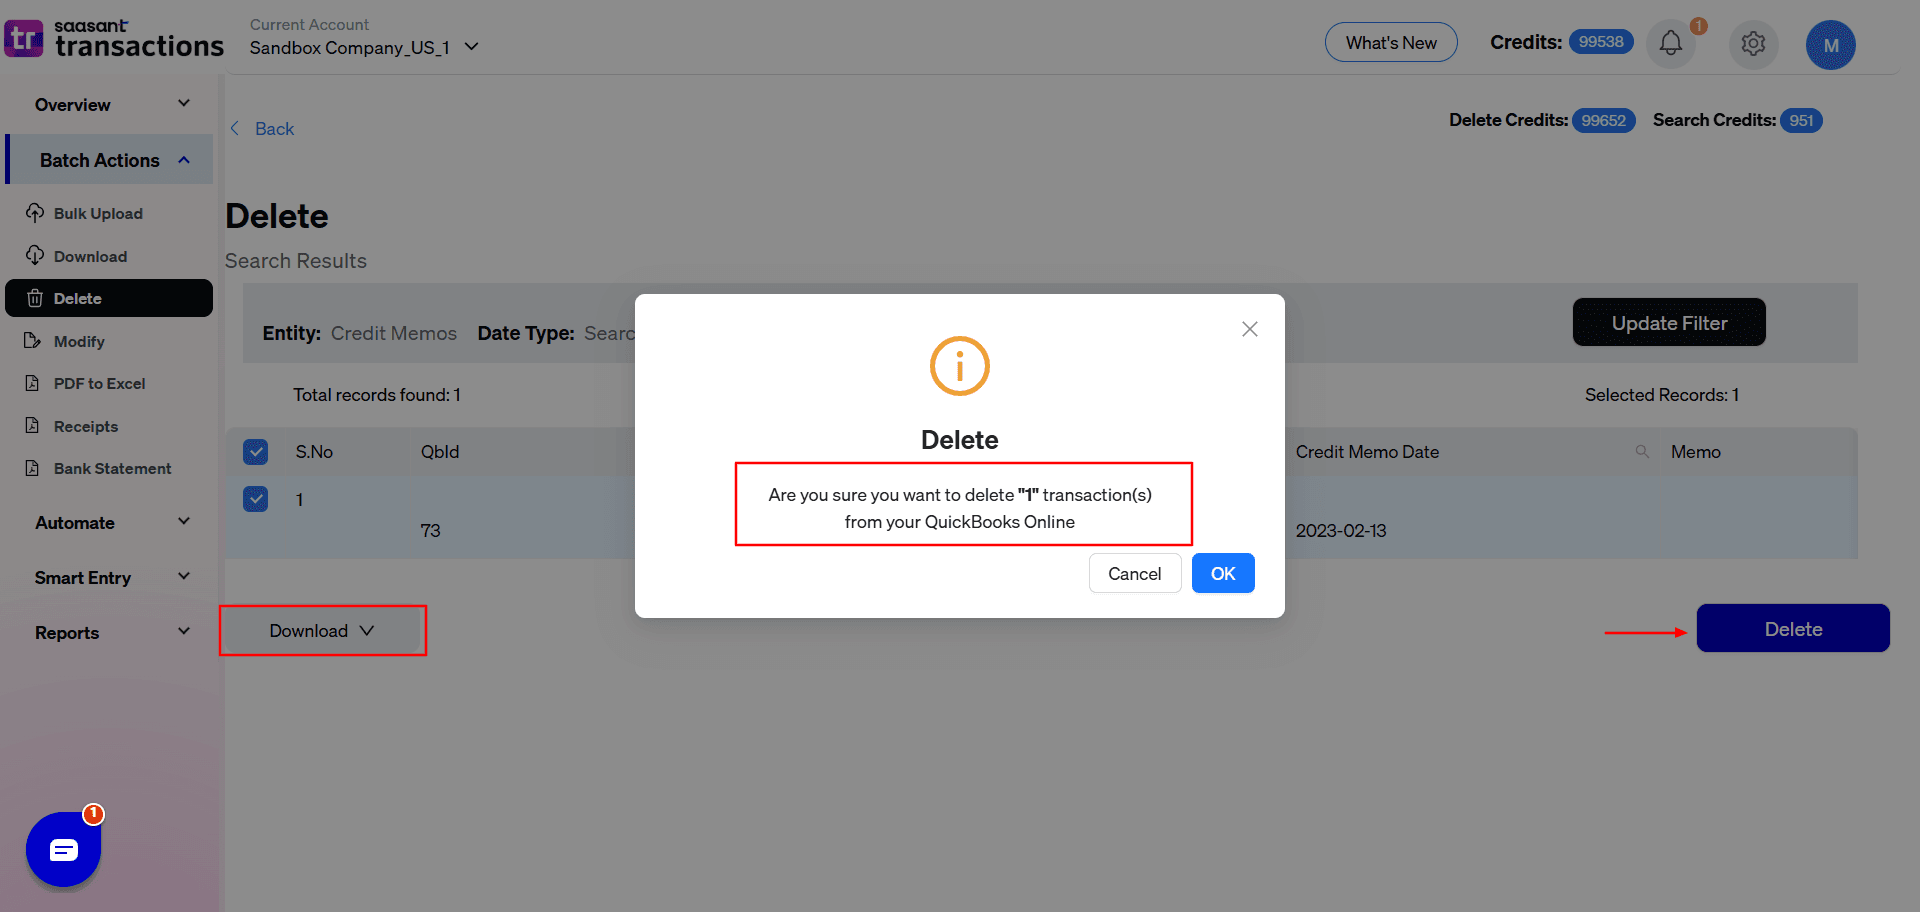
Task: Open Bulk Upload in the sidebar
Action: click(x=98, y=213)
